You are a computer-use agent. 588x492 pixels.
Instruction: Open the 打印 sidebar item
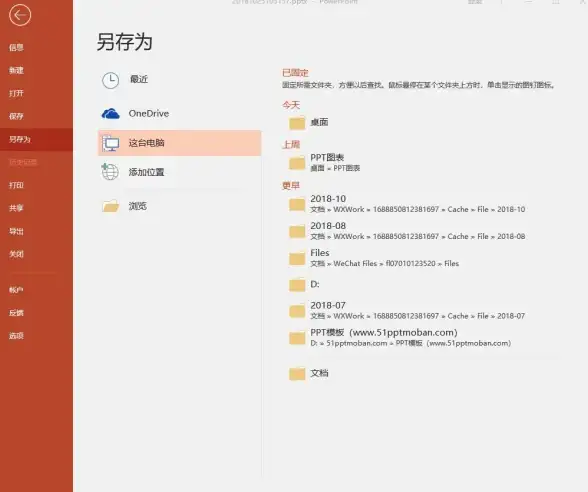tap(16, 185)
